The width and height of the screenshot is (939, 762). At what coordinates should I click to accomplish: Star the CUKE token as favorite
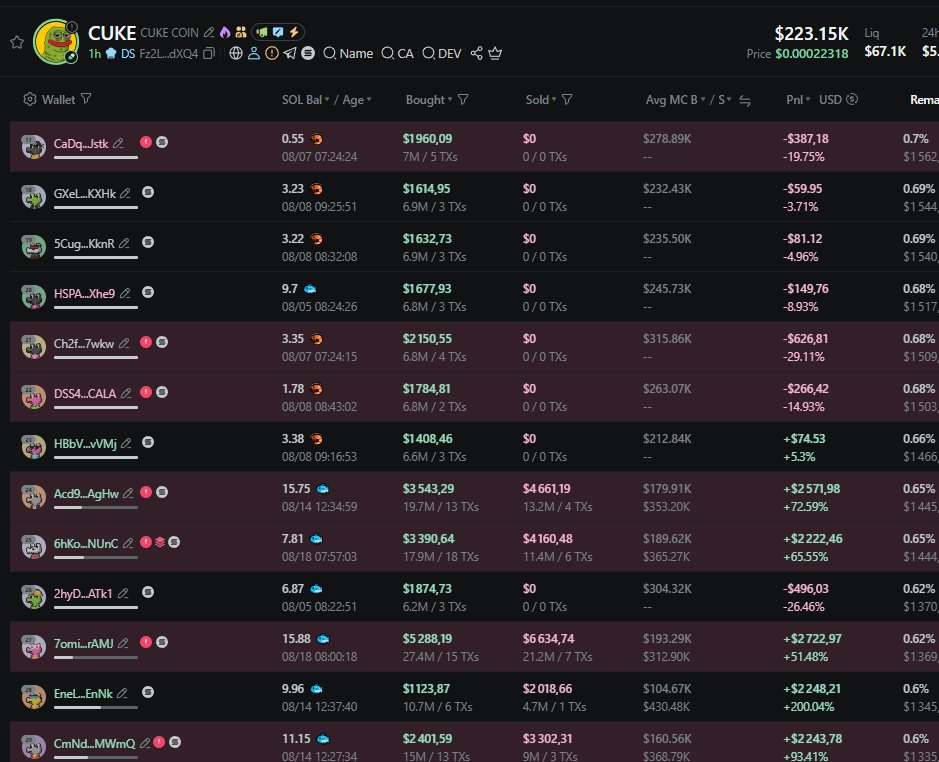pos(17,42)
